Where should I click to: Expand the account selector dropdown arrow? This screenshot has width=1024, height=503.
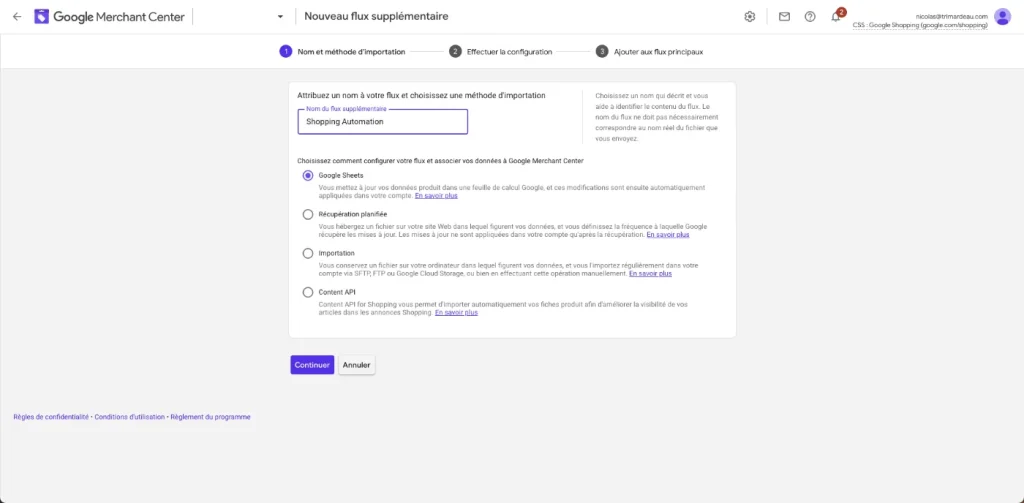[x=280, y=17]
